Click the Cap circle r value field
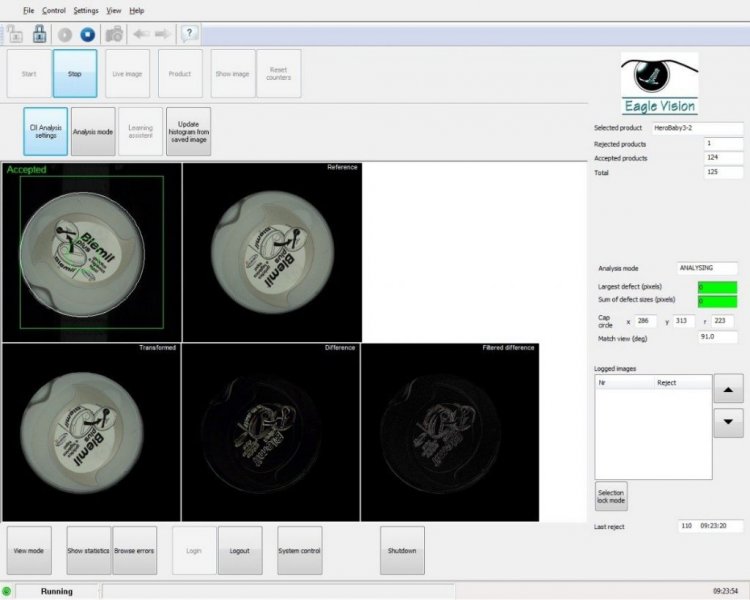This screenshot has height=600, width=750. pyautogui.click(x=722, y=321)
